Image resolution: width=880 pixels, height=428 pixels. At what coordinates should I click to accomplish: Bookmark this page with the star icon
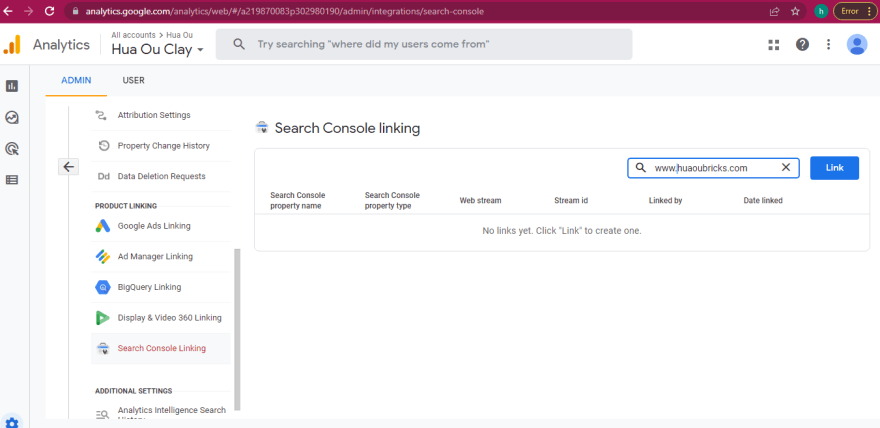[x=795, y=11]
